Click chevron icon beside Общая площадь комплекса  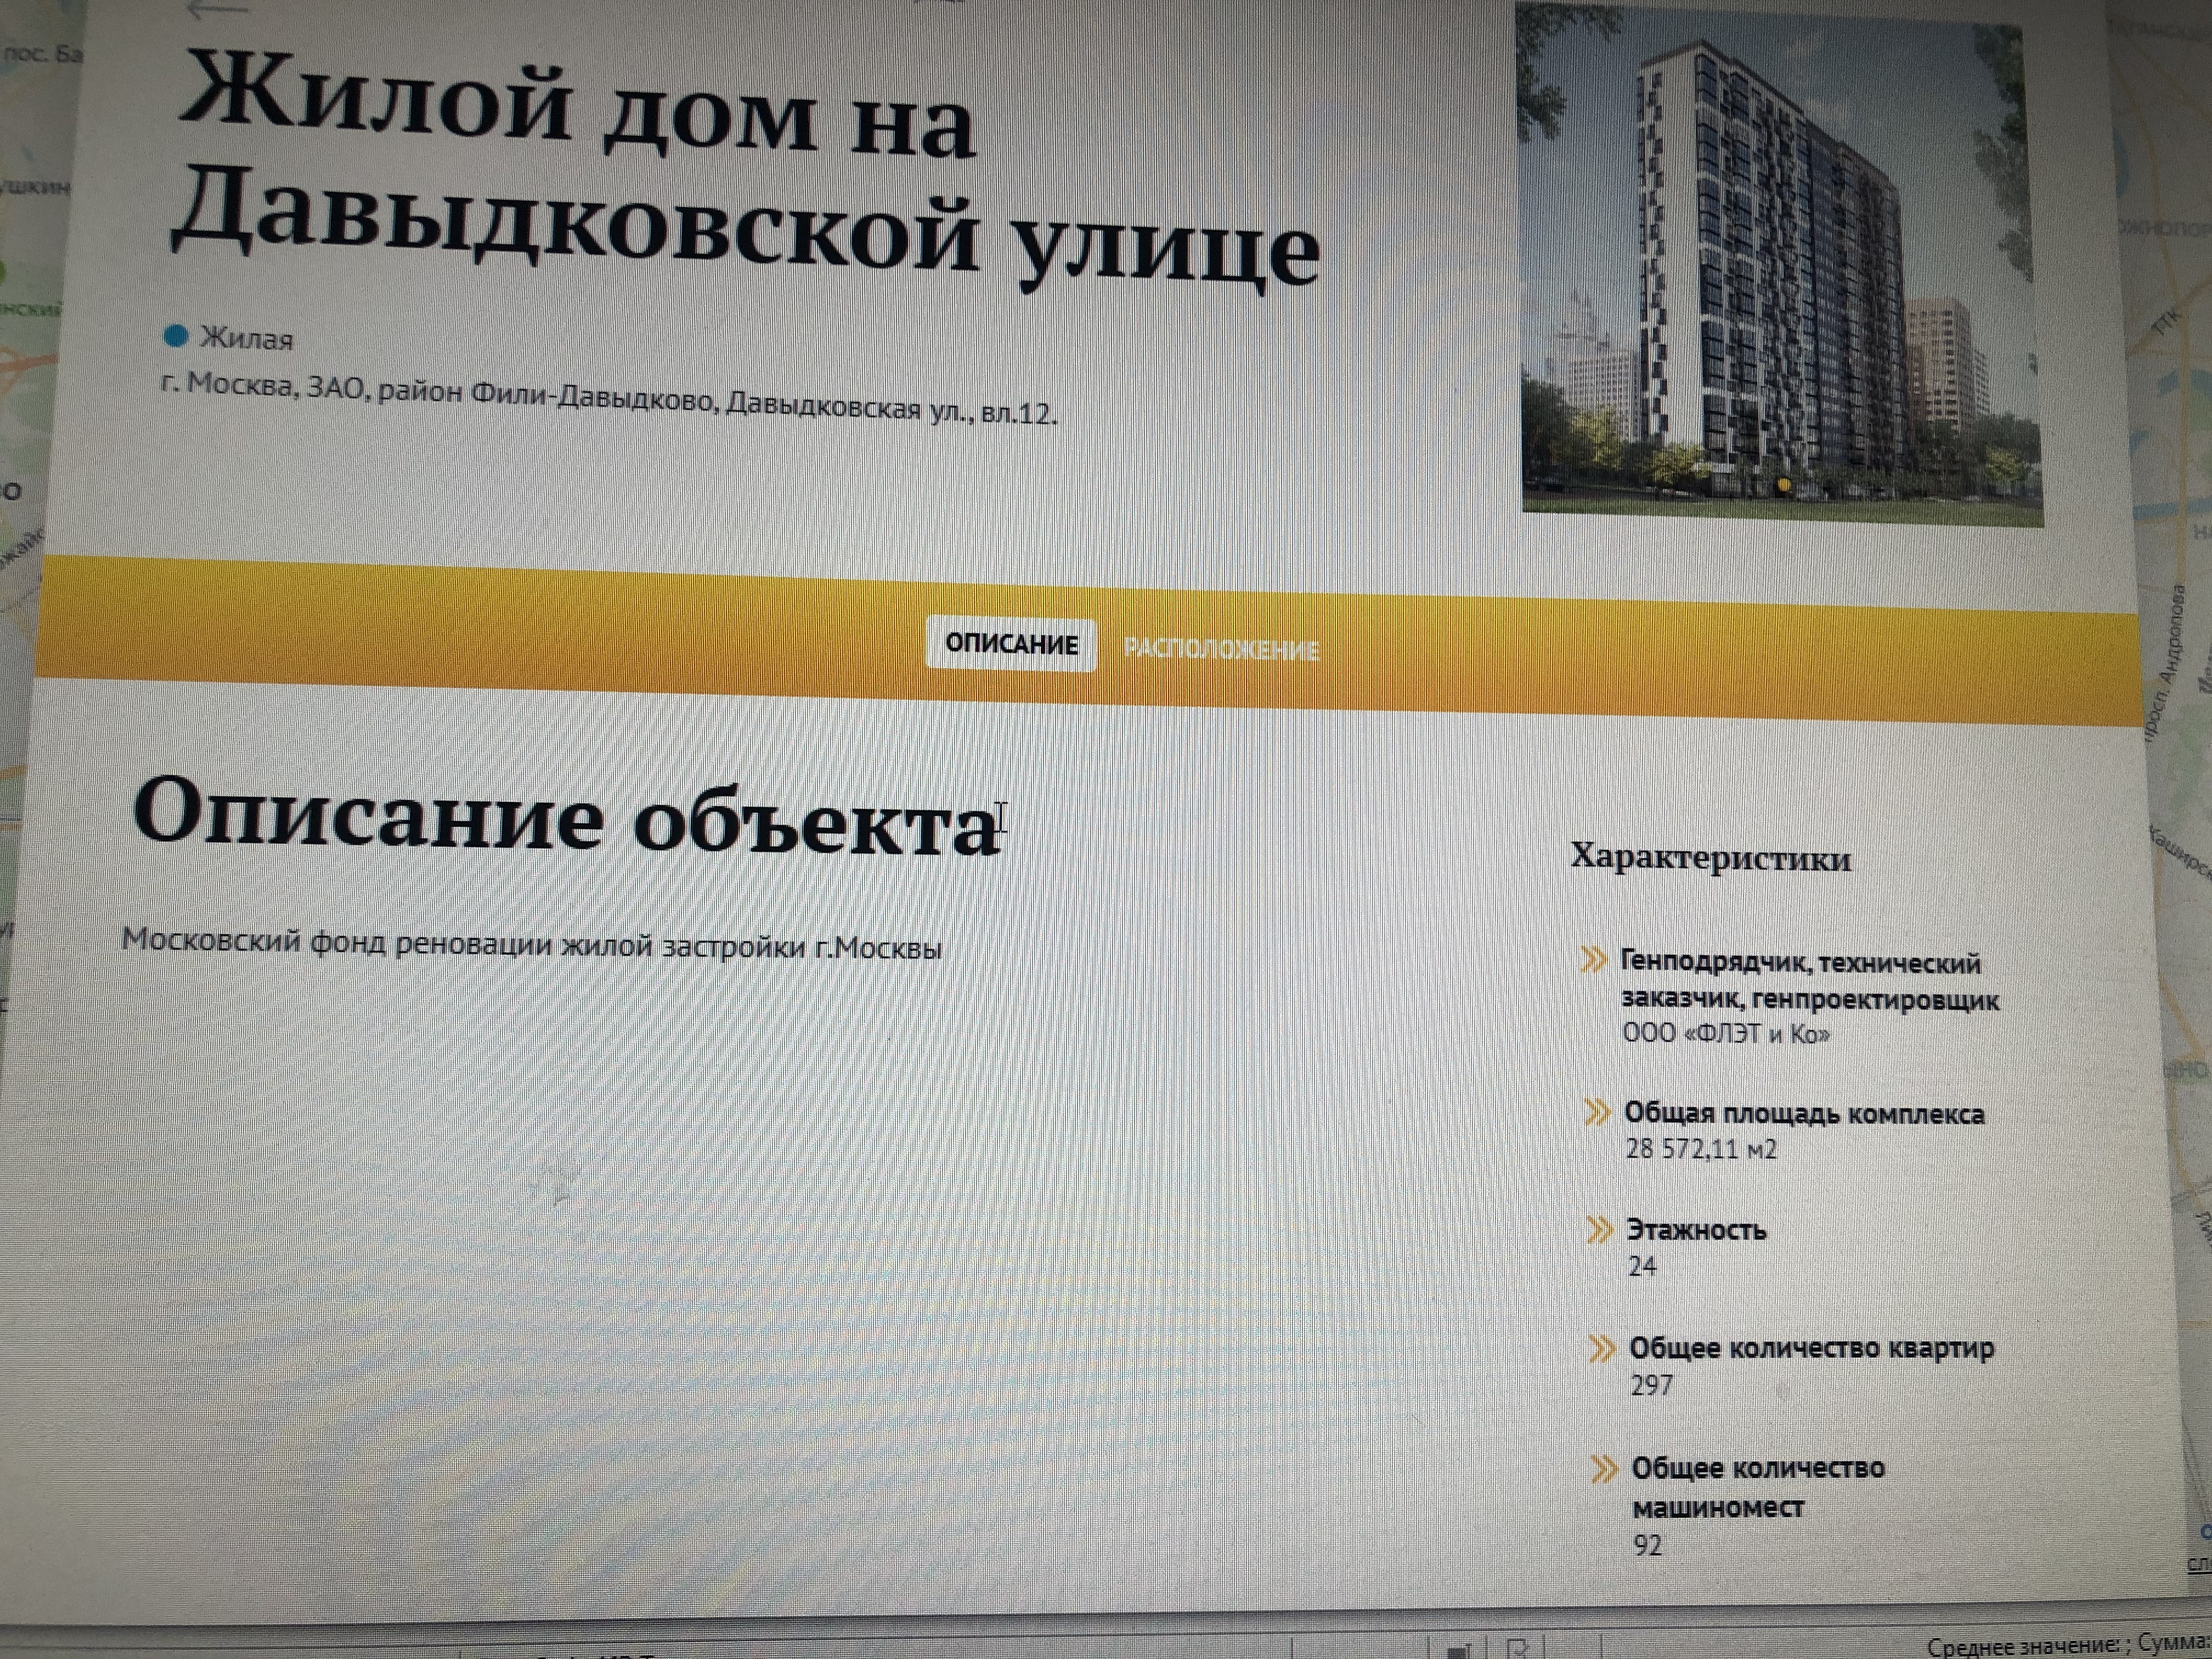click(1597, 1112)
